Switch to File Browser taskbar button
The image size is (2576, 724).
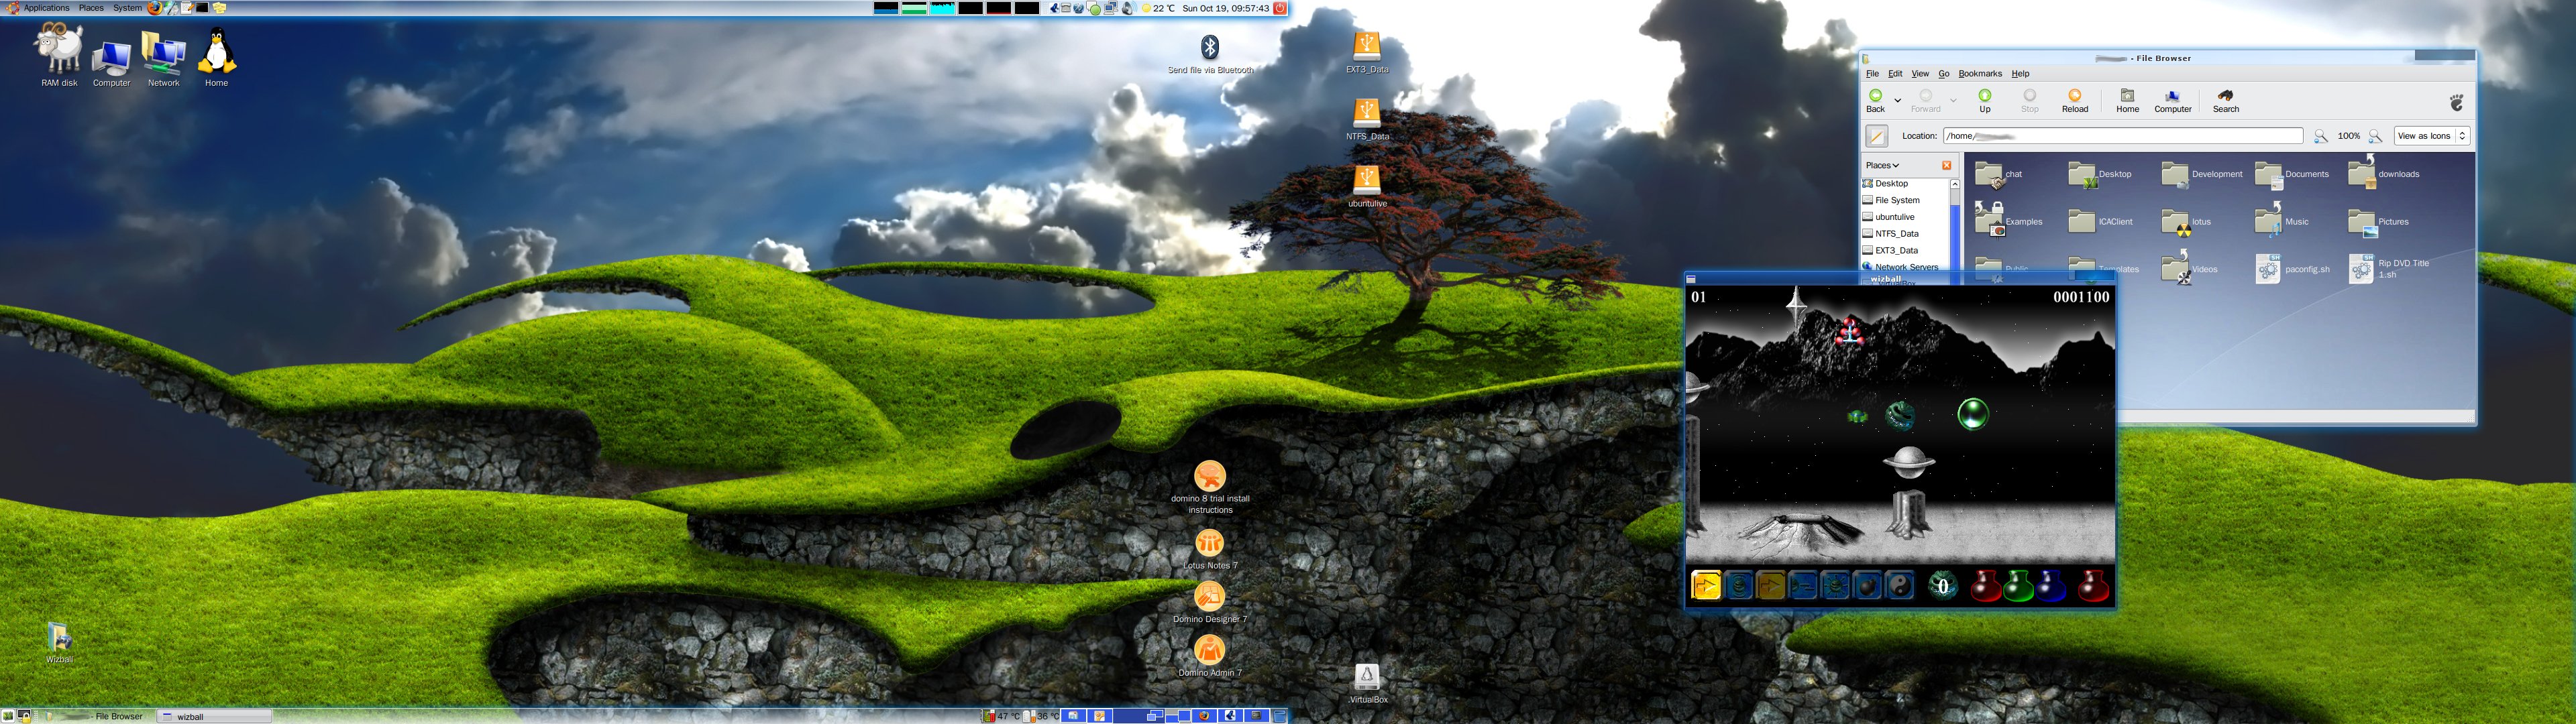tap(99, 716)
